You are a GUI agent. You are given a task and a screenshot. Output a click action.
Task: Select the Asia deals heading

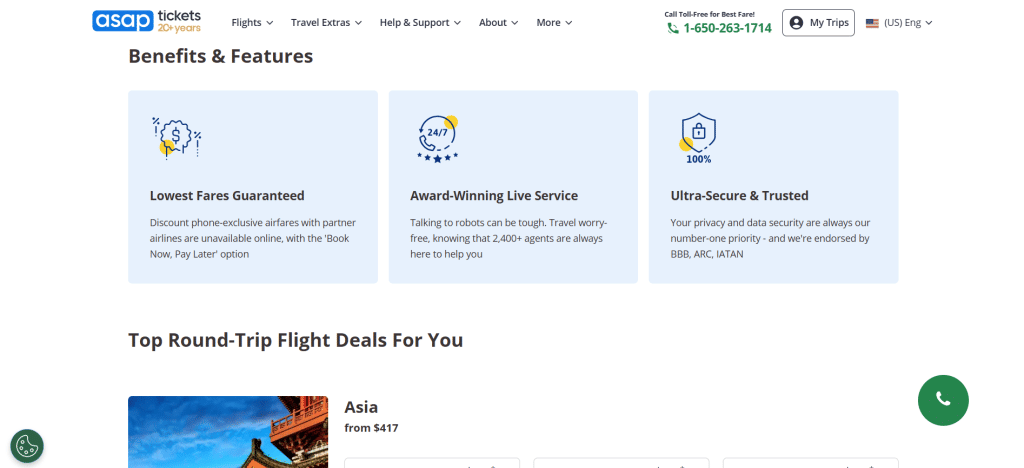[361, 407]
